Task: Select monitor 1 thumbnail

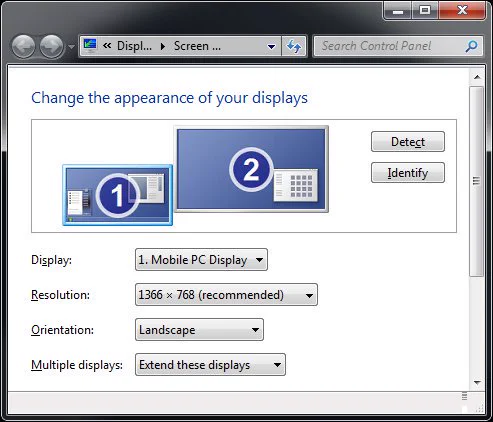Action: (x=118, y=195)
